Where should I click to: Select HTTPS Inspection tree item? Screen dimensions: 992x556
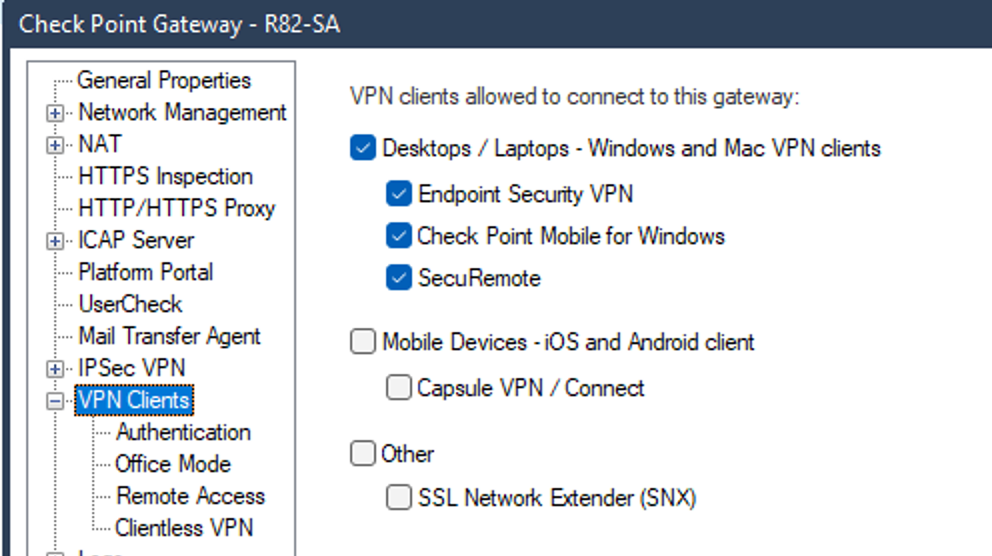pos(165,176)
